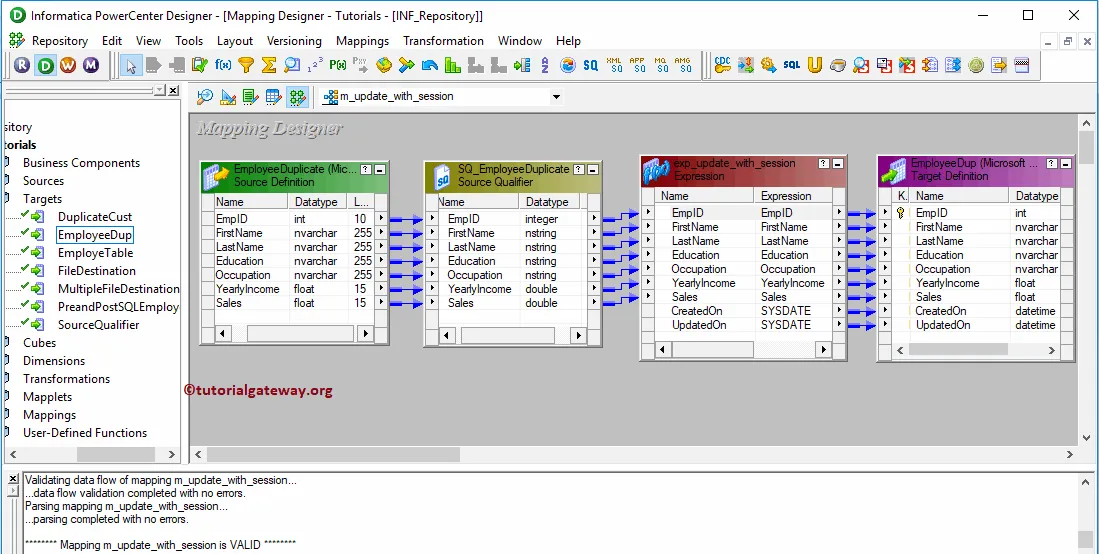Add a Filter funnel transformation

click(x=246, y=66)
